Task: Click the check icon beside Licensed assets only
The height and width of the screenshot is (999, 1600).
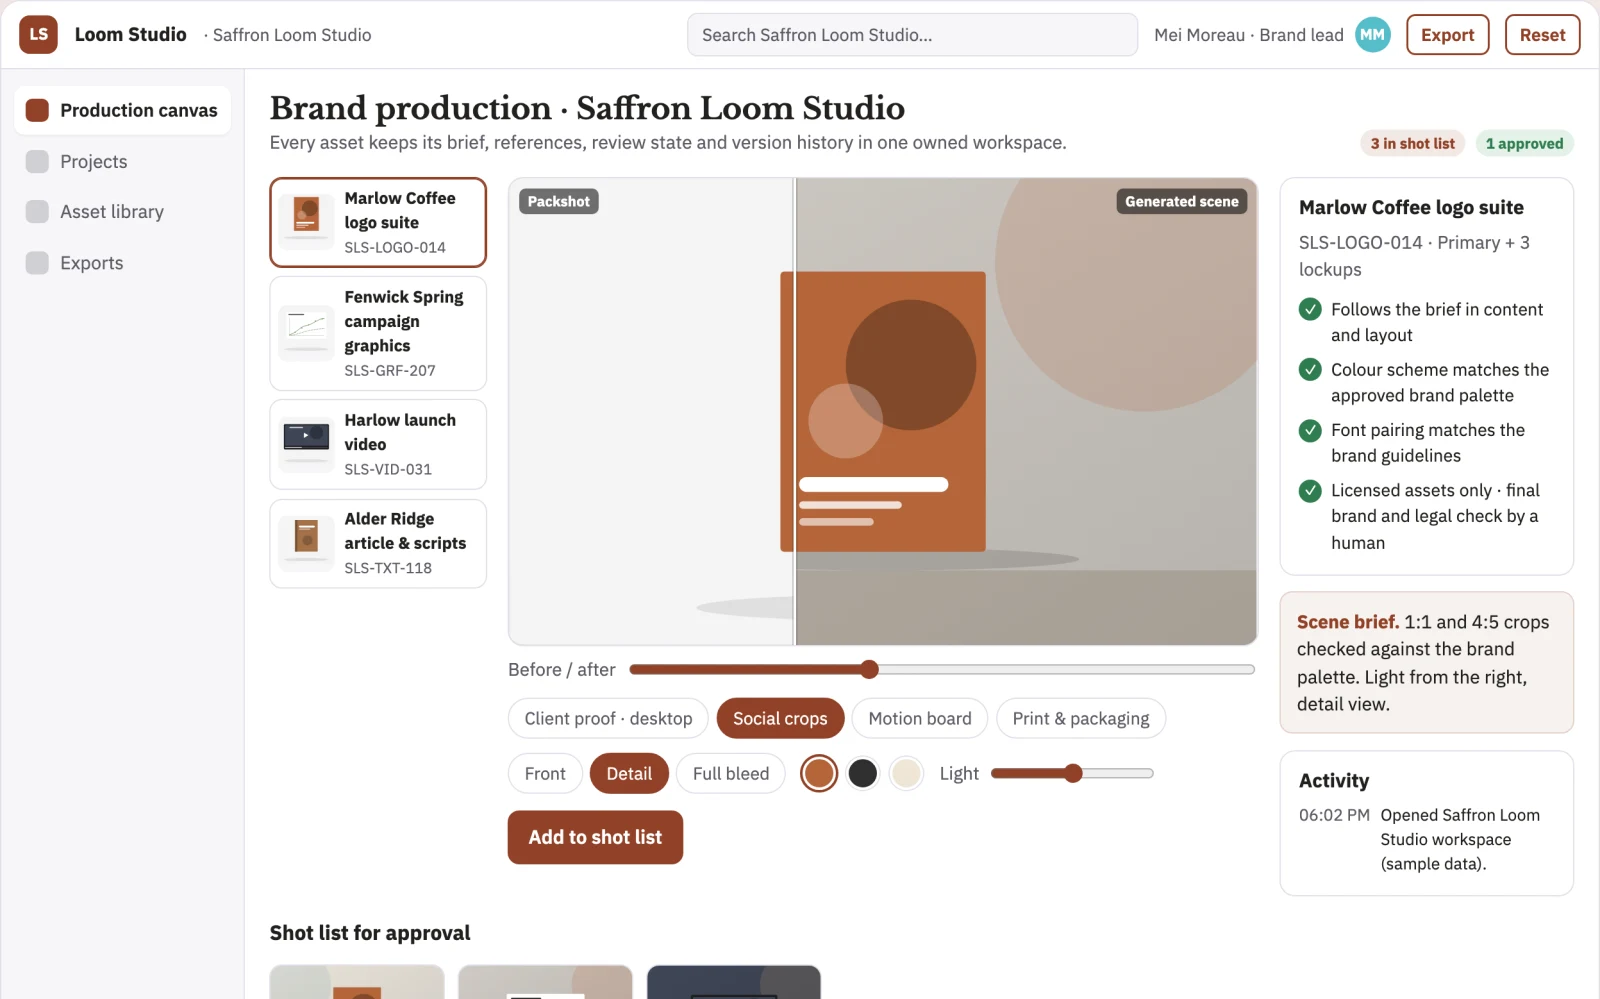Action: click(x=1310, y=490)
